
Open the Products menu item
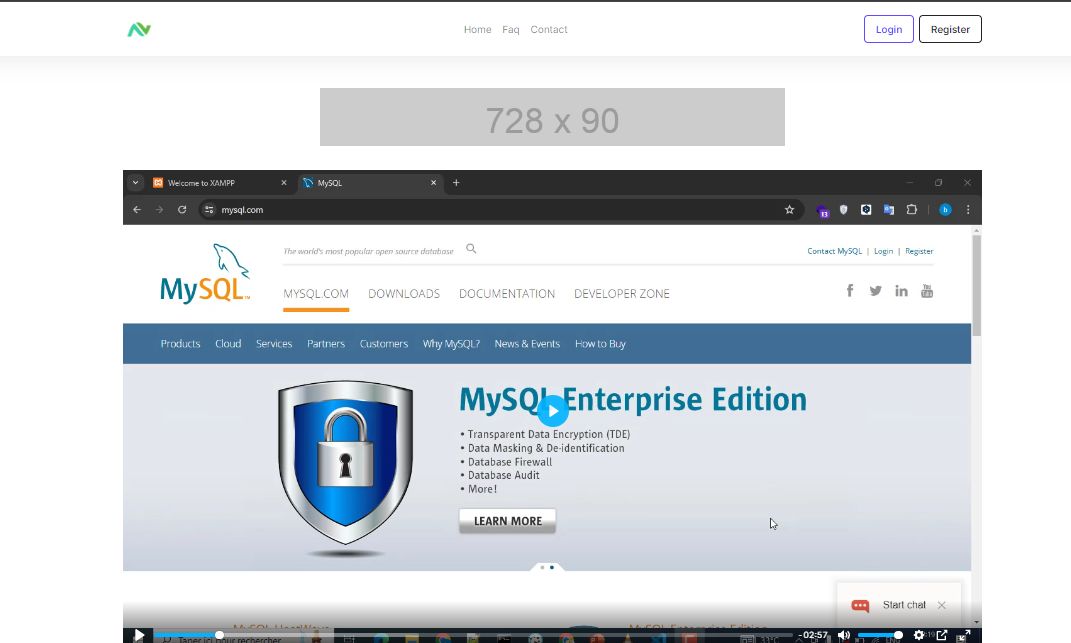click(180, 344)
